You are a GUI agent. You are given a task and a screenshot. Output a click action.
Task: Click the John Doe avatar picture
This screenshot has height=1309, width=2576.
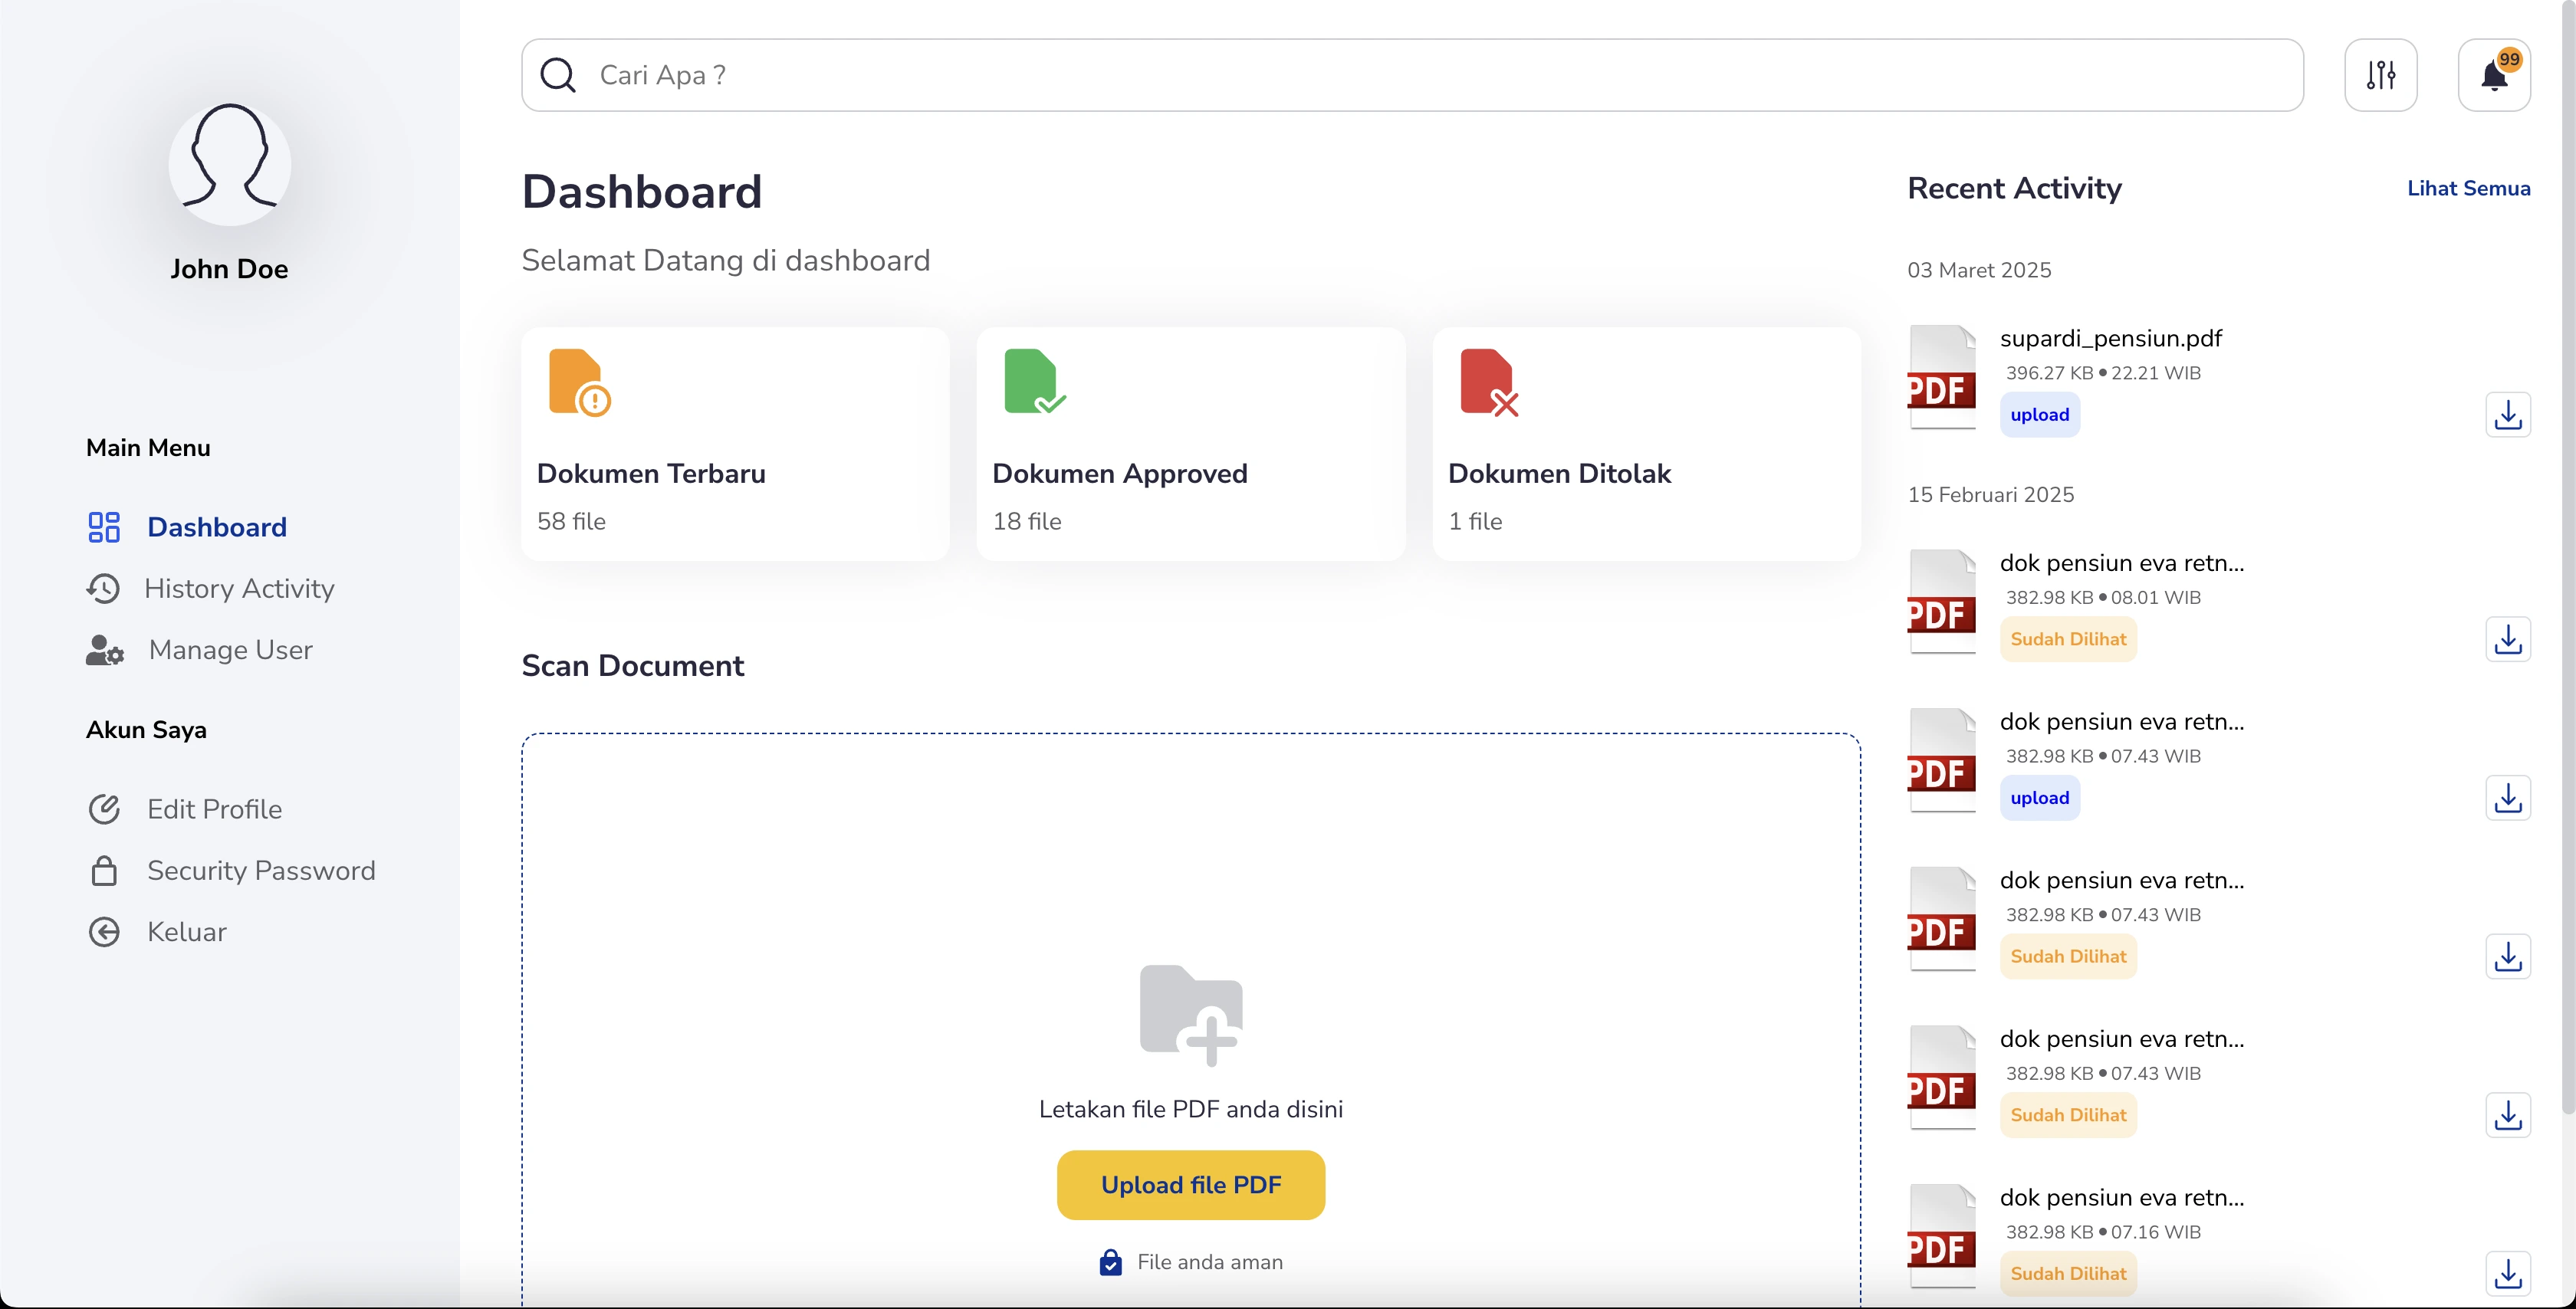click(x=229, y=163)
